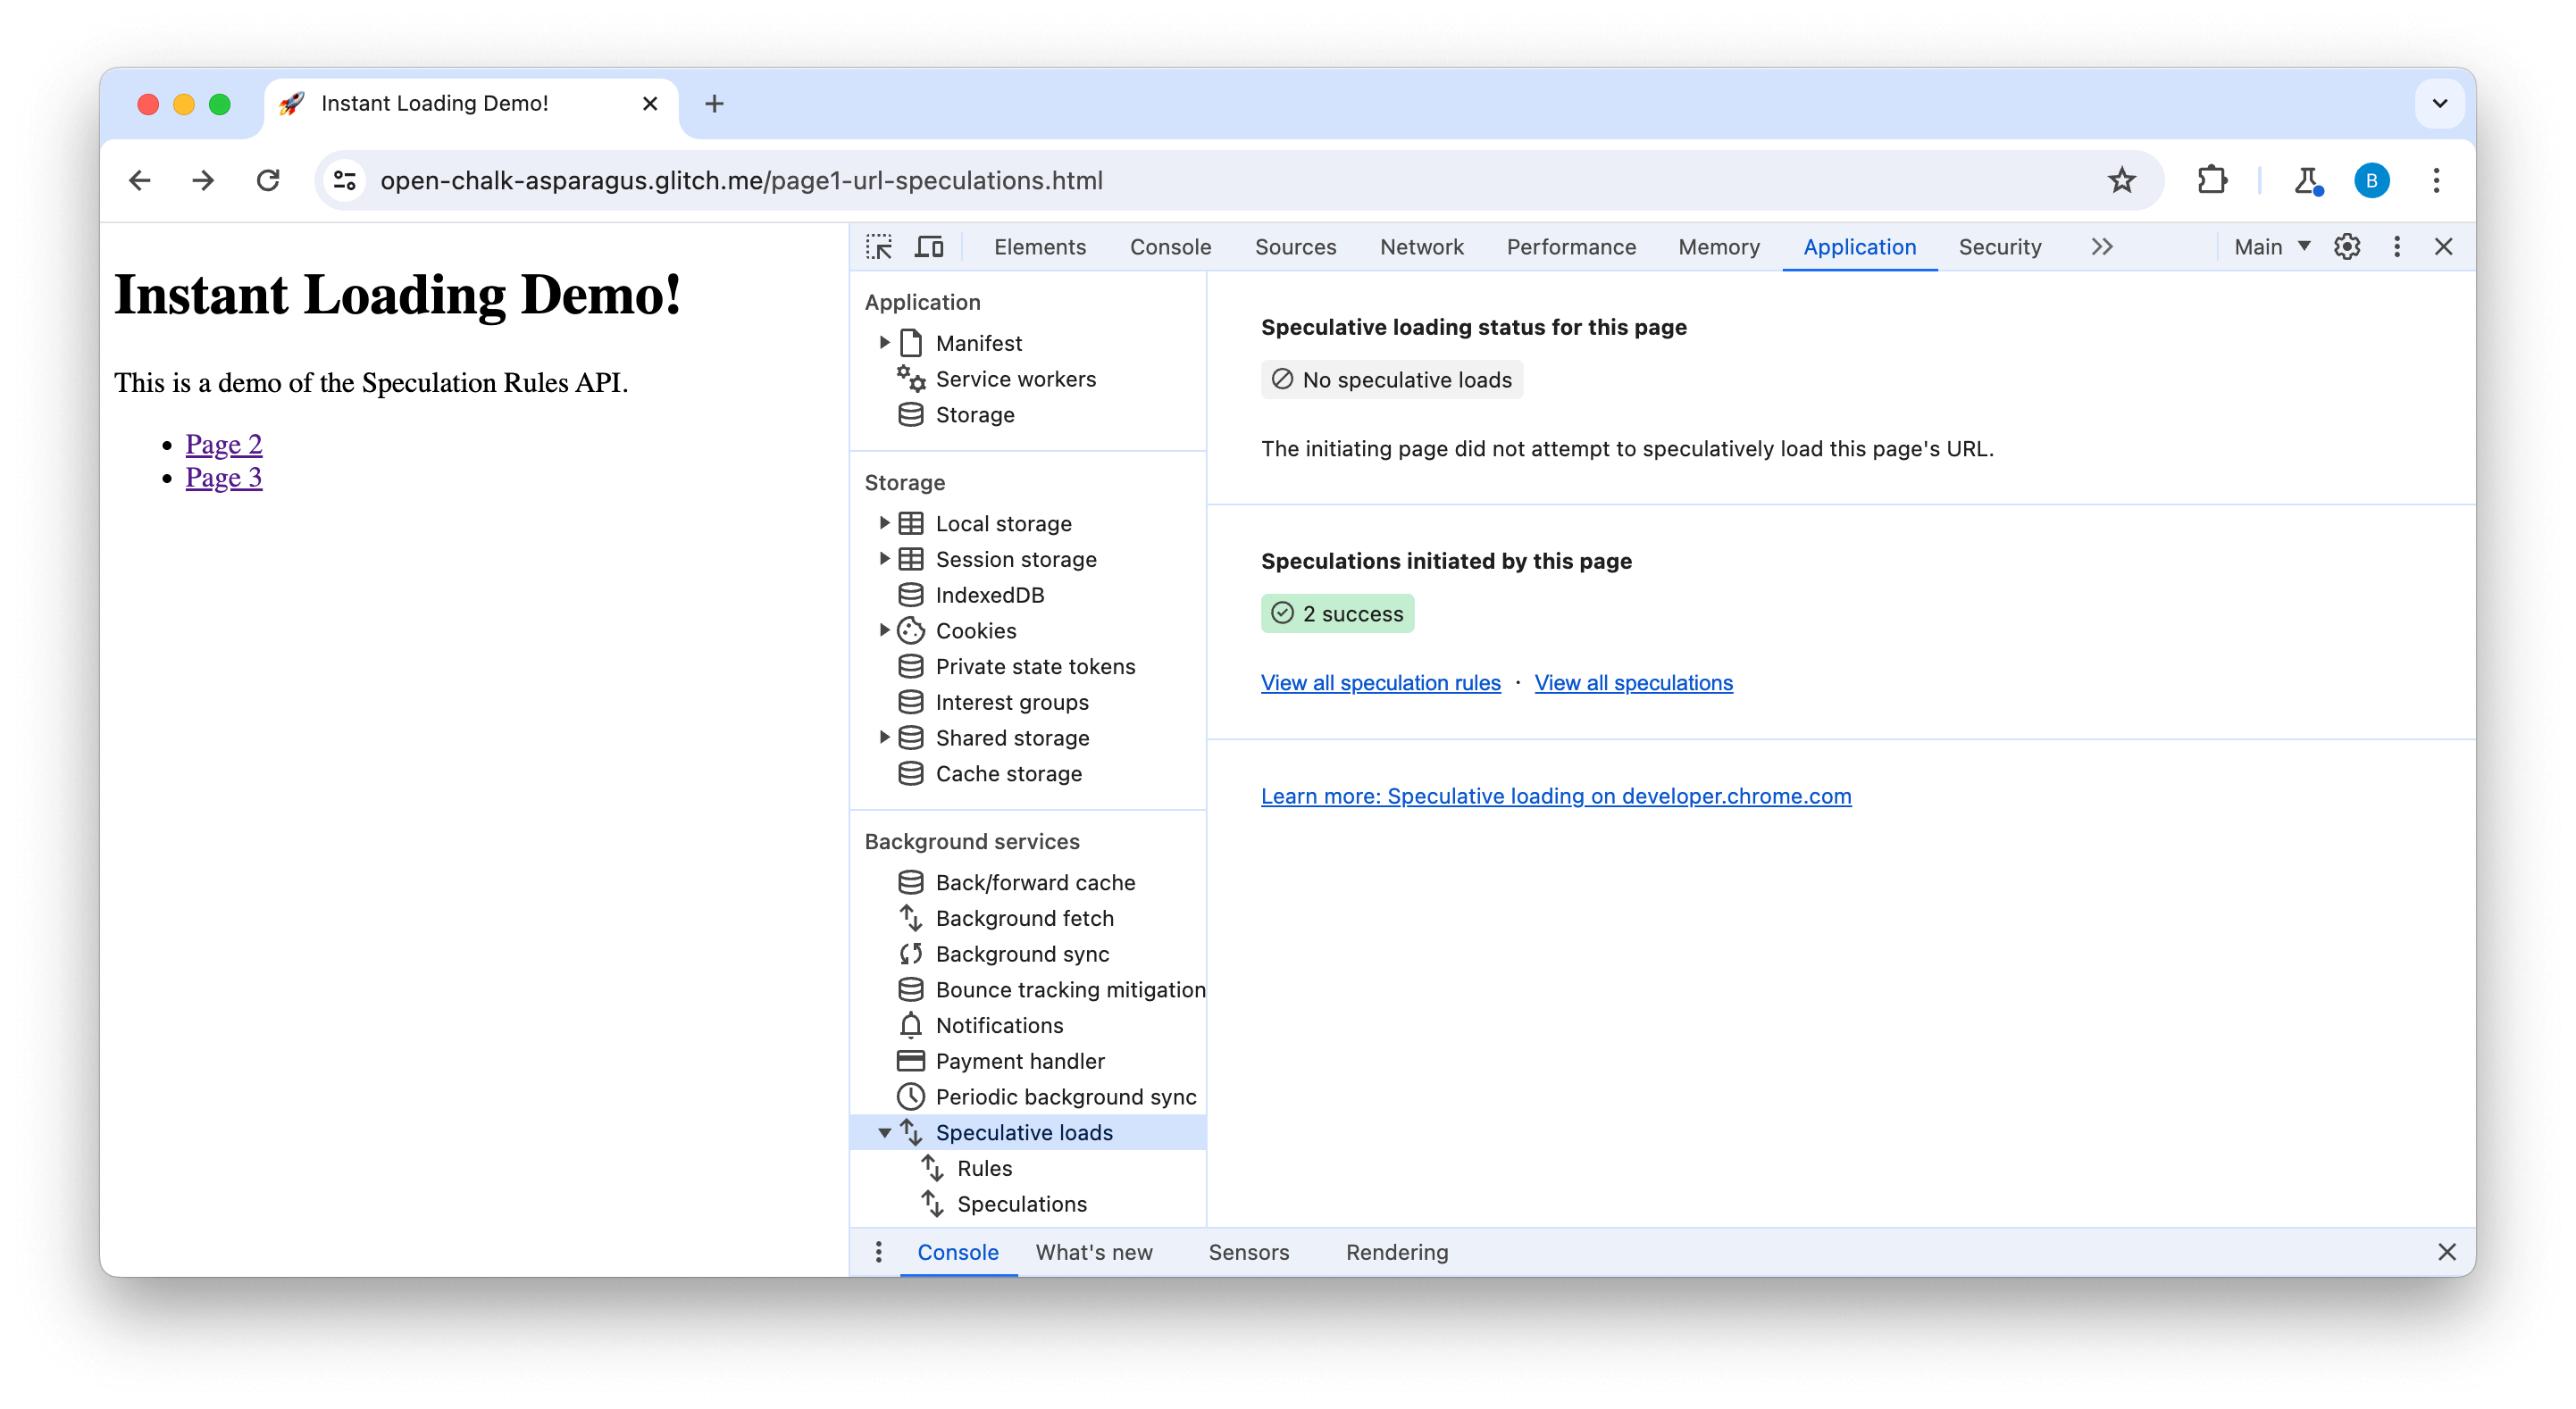Click the Periodic background sync icon
The height and width of the screenshot is (1409, 2576).
913,1096
